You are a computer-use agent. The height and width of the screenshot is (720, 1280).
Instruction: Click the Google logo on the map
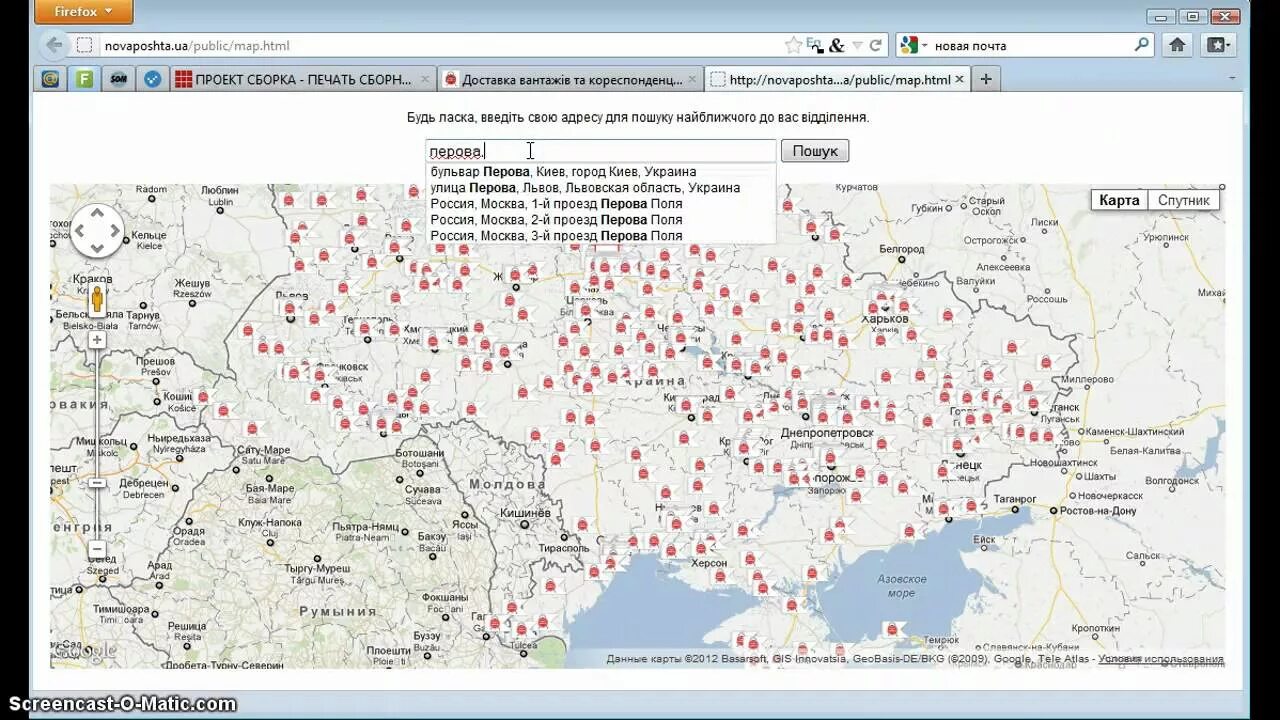87,651
